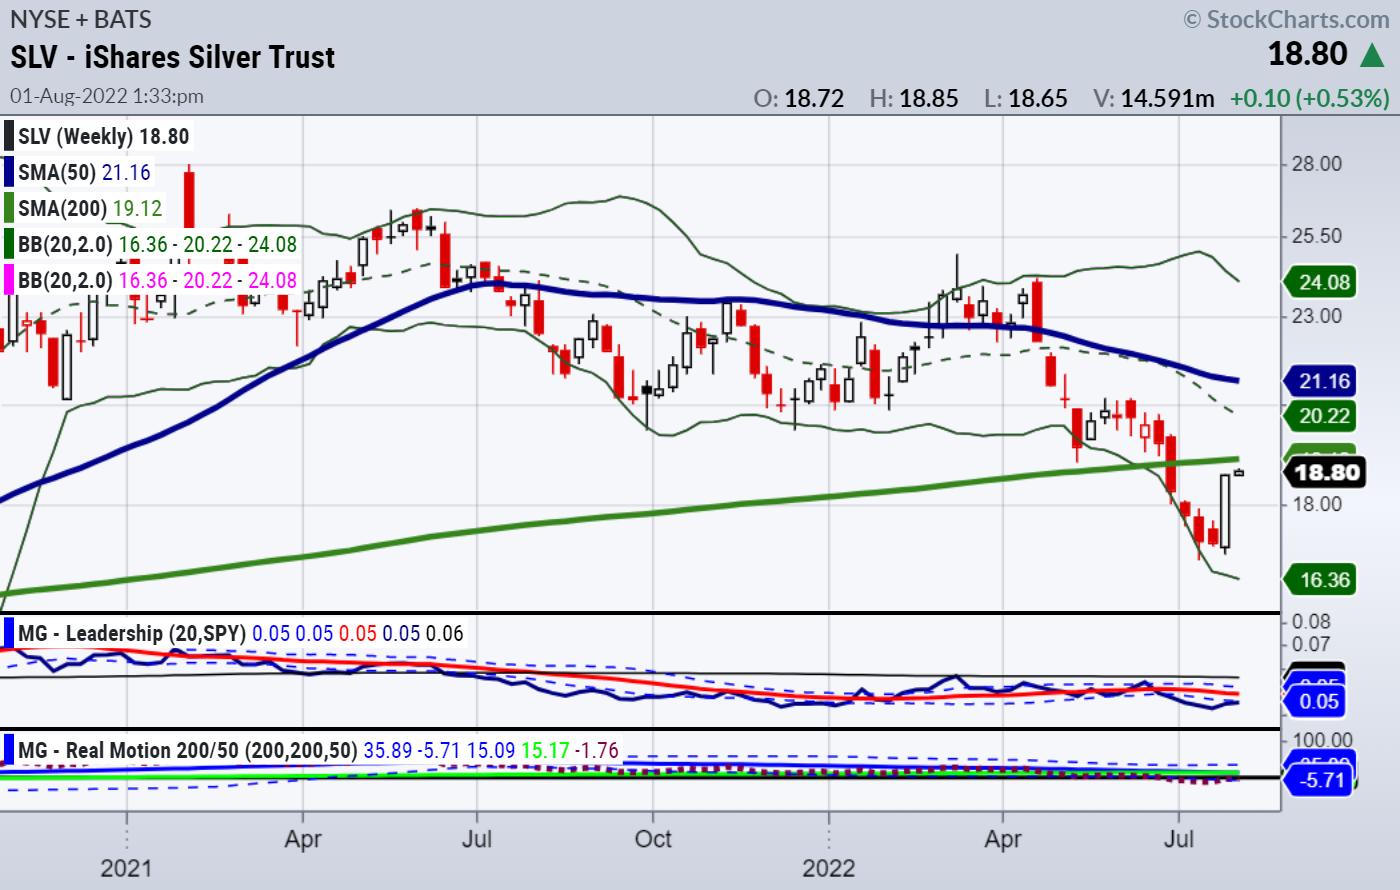This screenshot has height=890, width=1400.
Task: Click the 0.06 Leadership legend value
Action: coord(445,633)
